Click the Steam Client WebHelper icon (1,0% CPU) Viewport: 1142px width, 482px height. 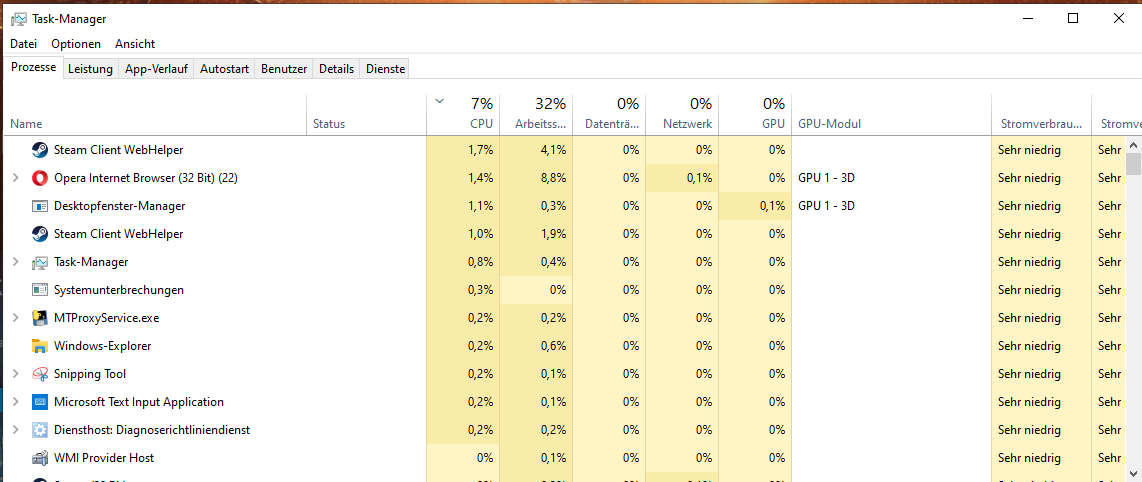40,234
